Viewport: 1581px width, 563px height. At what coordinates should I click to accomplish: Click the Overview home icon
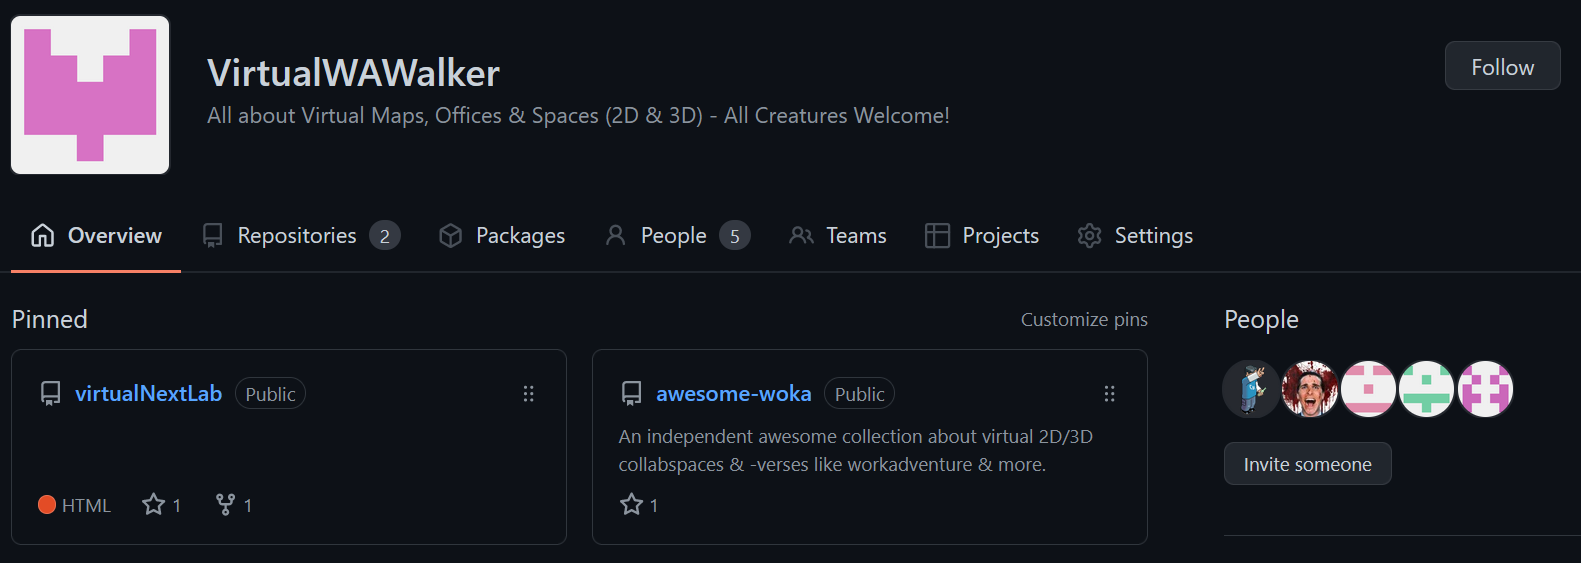(x=42, y=236)
